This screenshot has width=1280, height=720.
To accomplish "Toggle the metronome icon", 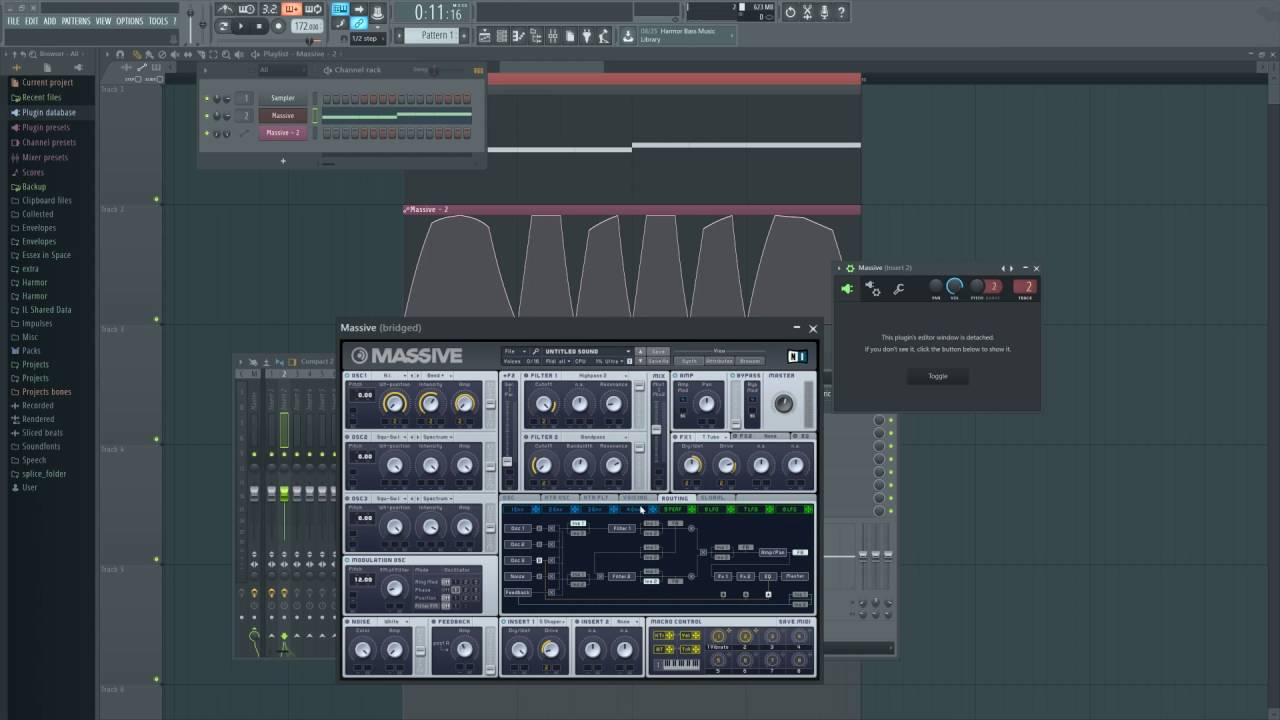I will click(226, 10).
